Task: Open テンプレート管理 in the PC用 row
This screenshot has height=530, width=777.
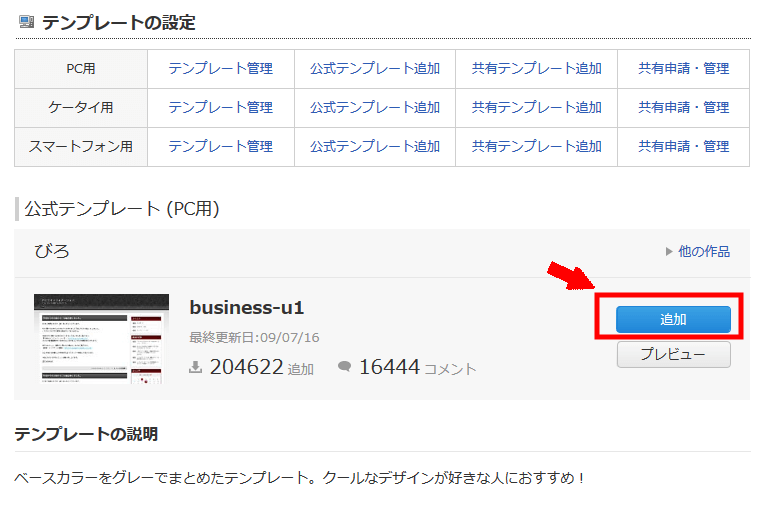Action: coord(221,68)
